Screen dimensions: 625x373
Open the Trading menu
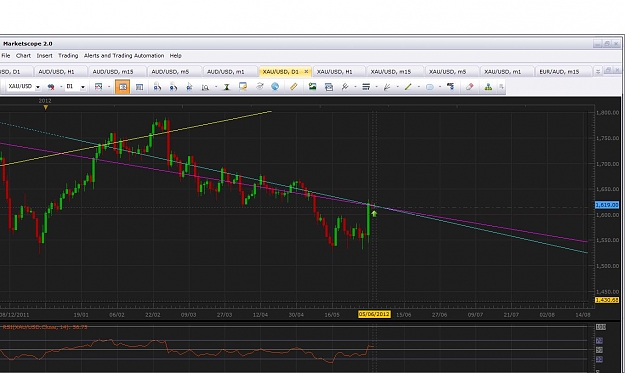[68, 56]
